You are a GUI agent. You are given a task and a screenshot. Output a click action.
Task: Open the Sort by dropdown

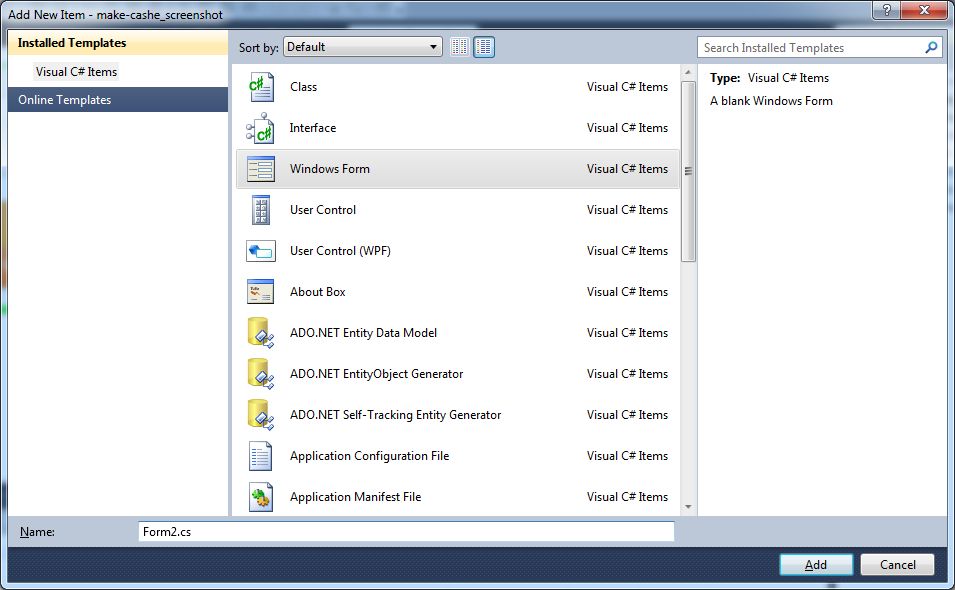pyautogui.click(x=363, y=47)
